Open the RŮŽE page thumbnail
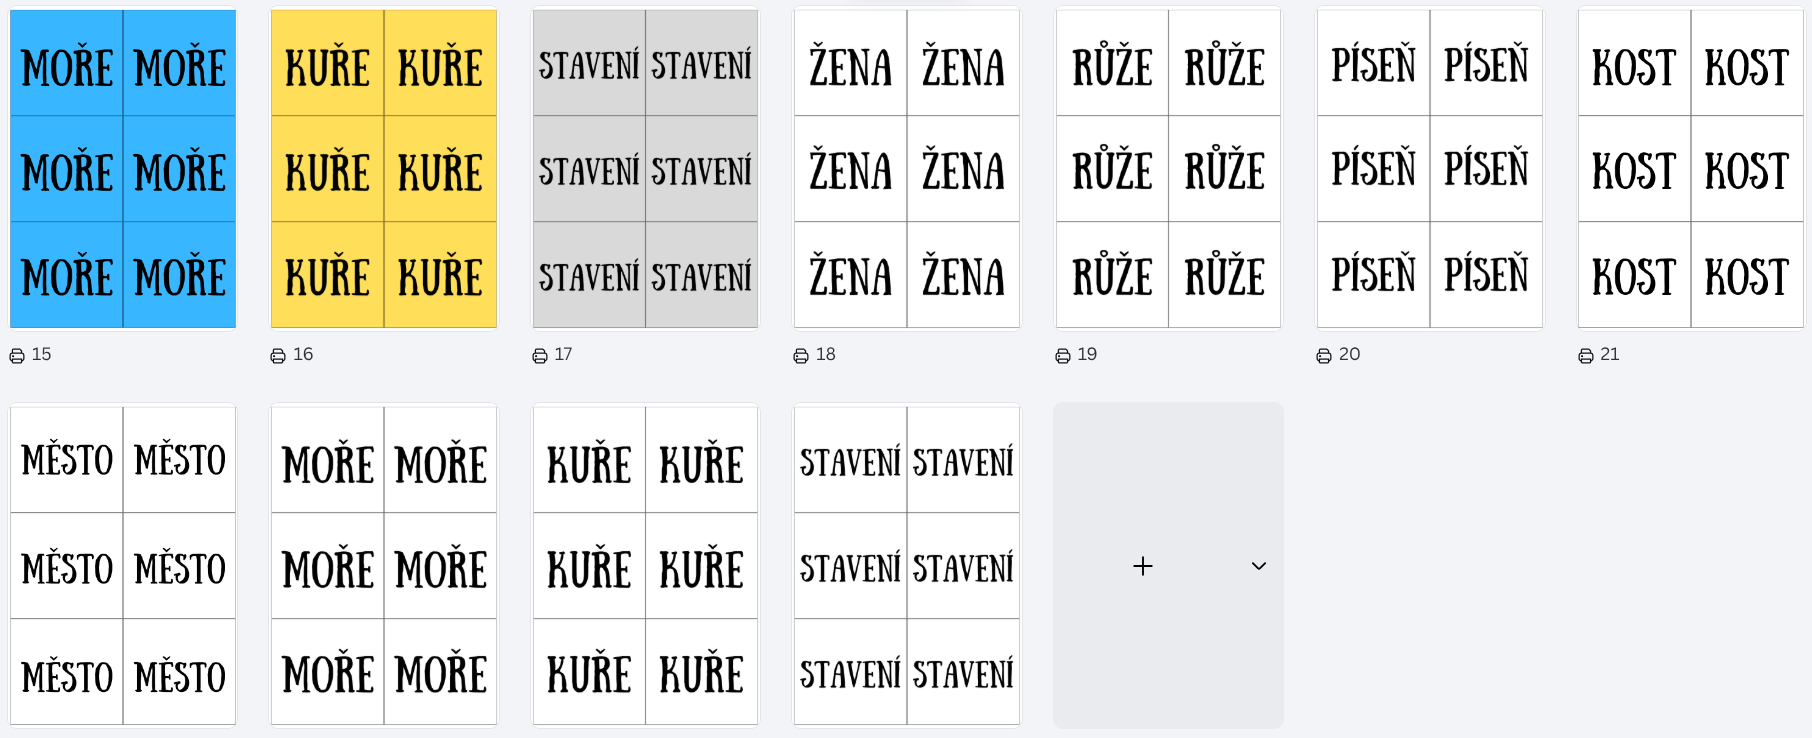Screen dimensions: 1812x738 (x=1168, y=169)
